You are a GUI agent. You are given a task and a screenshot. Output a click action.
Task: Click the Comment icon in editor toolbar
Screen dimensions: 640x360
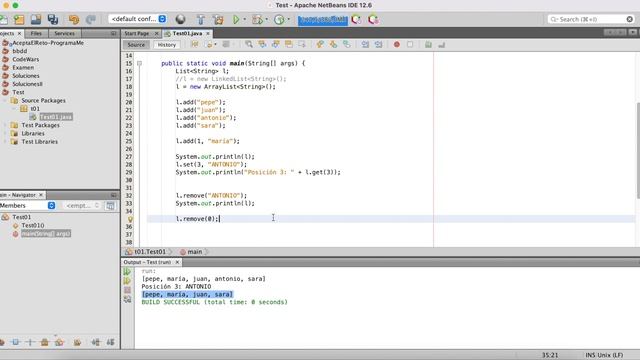click(428, 44)
